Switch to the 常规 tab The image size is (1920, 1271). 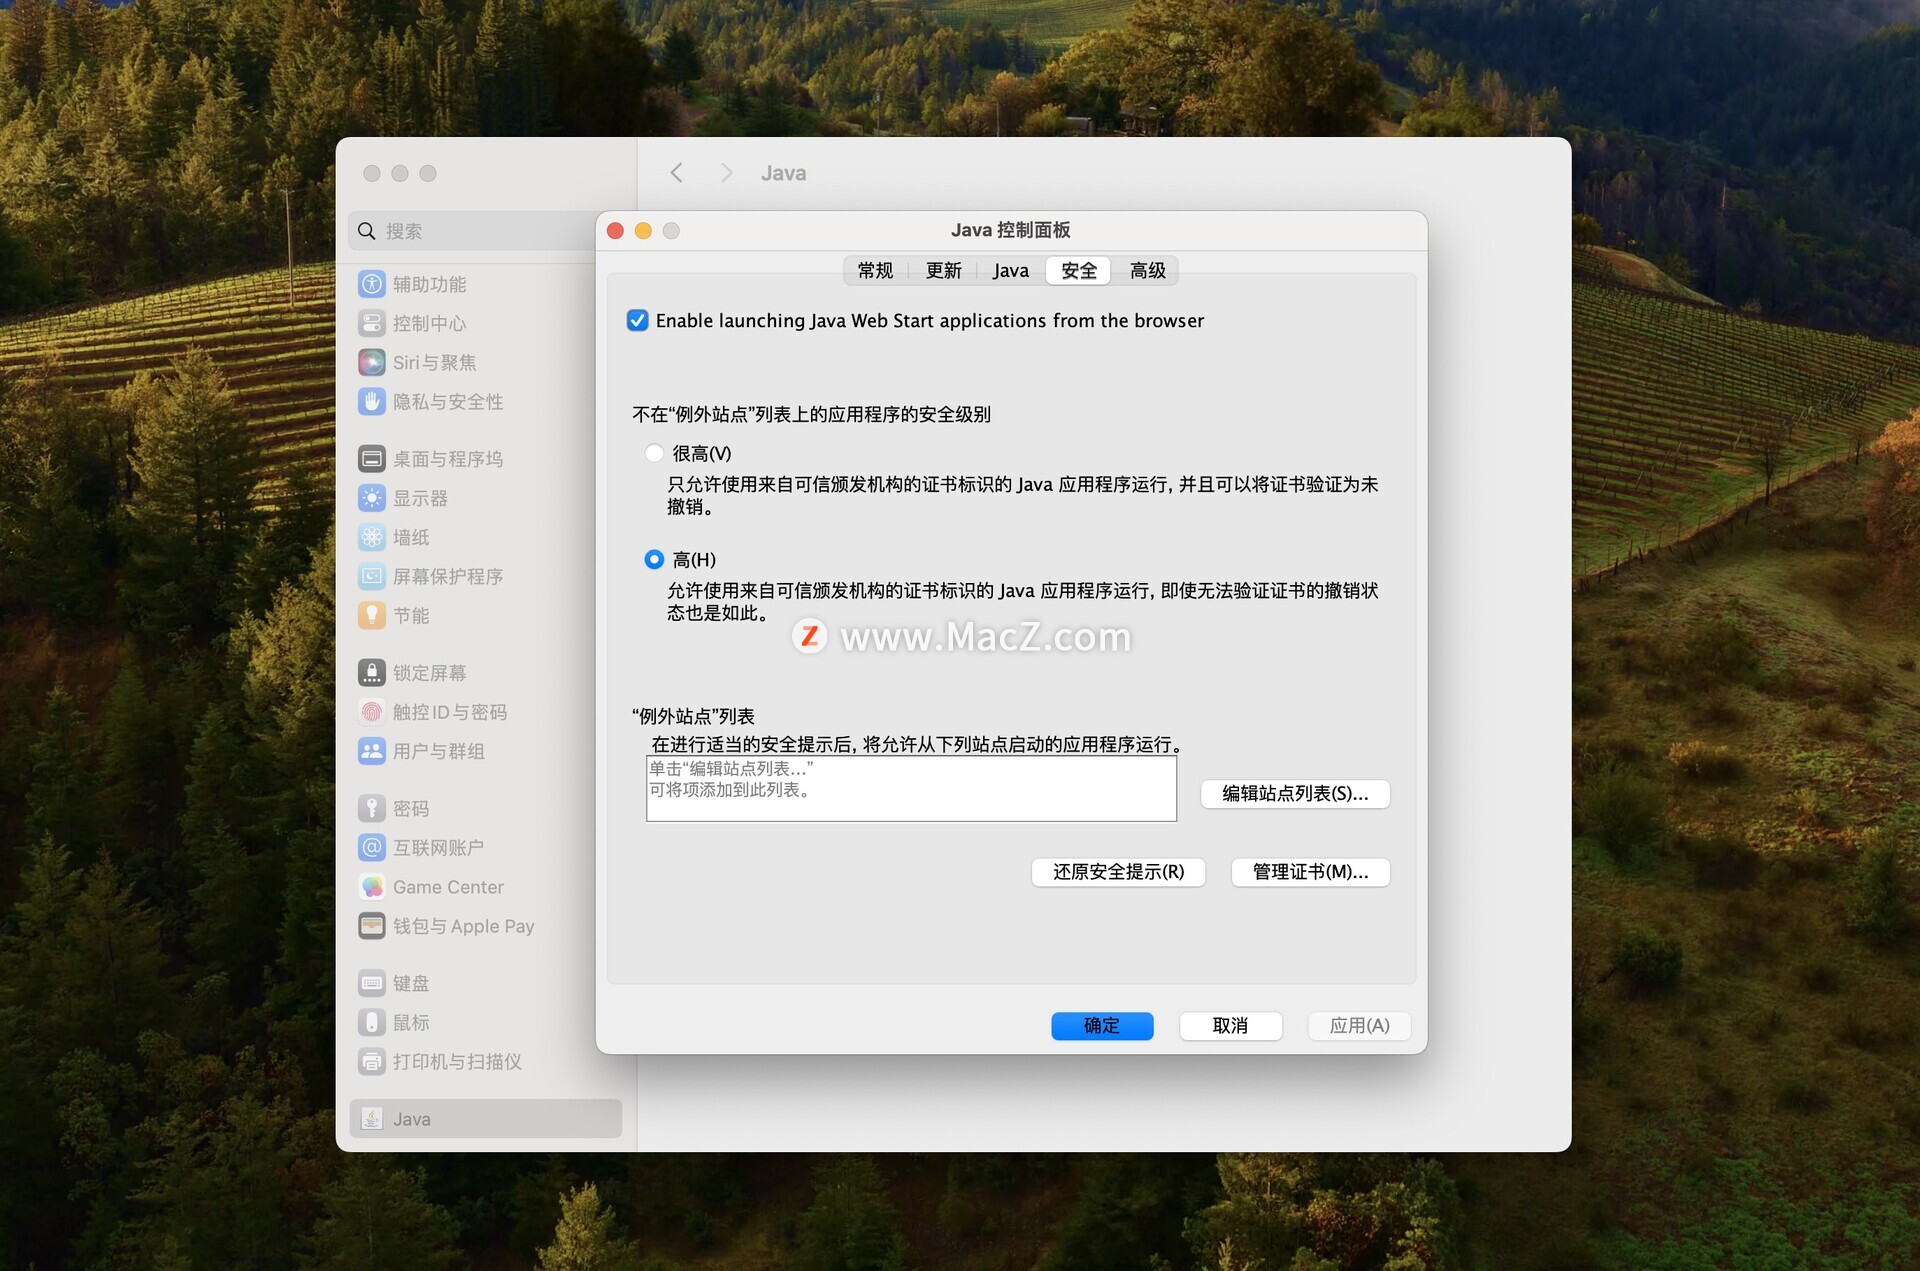point(875,270)
